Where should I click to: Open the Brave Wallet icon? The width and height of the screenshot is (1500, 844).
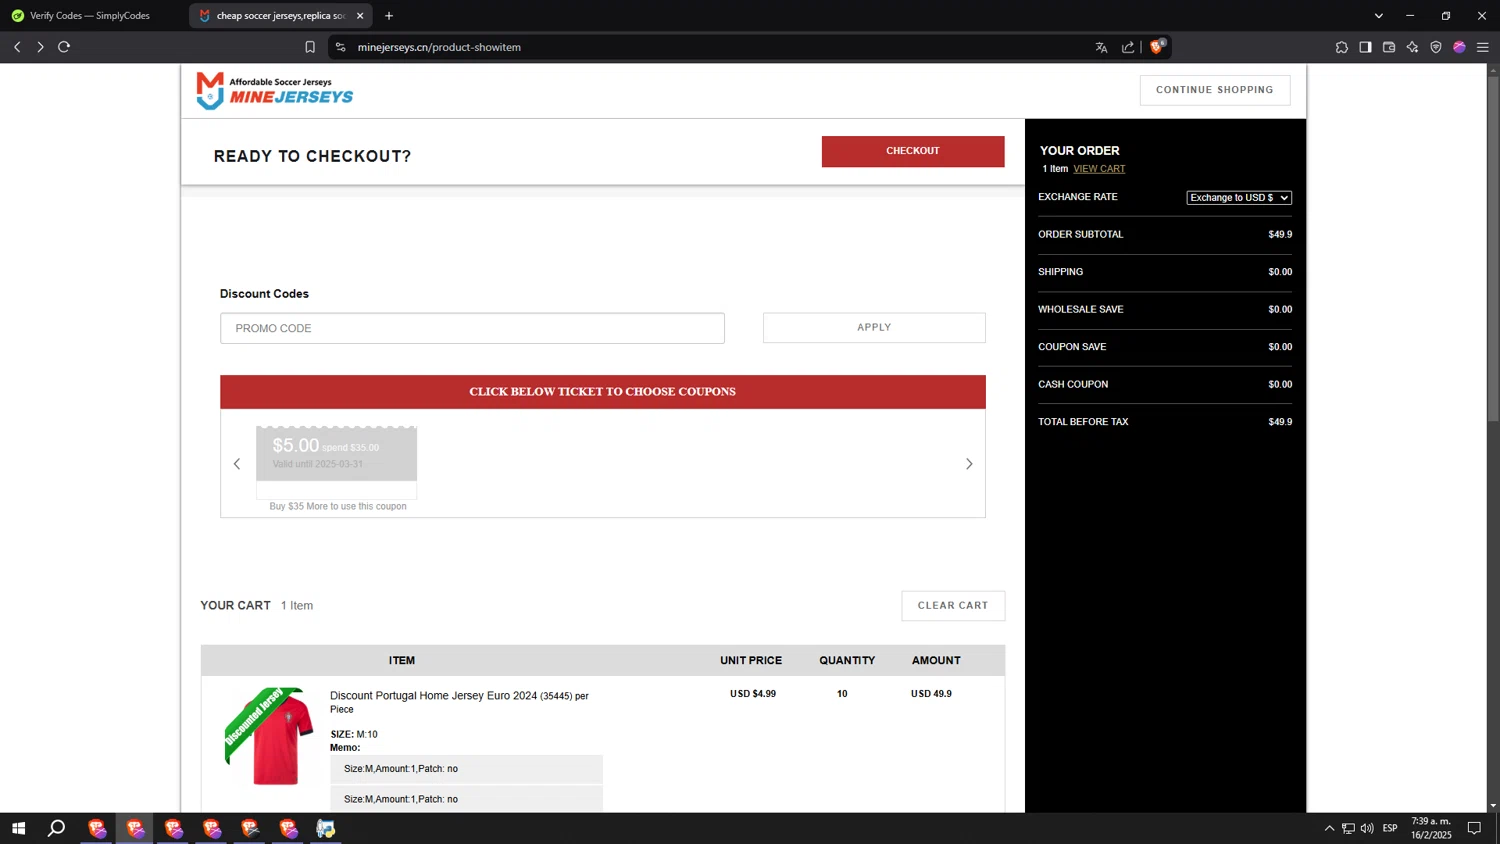[x=1389, y=47]
